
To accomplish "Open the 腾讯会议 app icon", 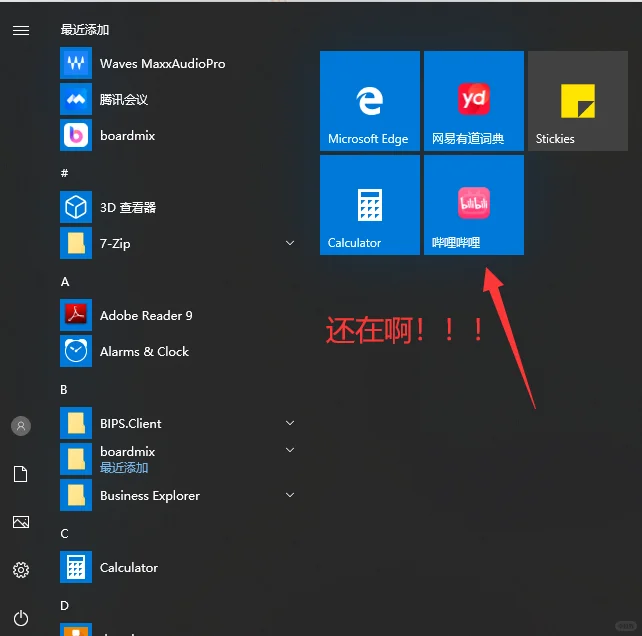I will coord(76,99).
